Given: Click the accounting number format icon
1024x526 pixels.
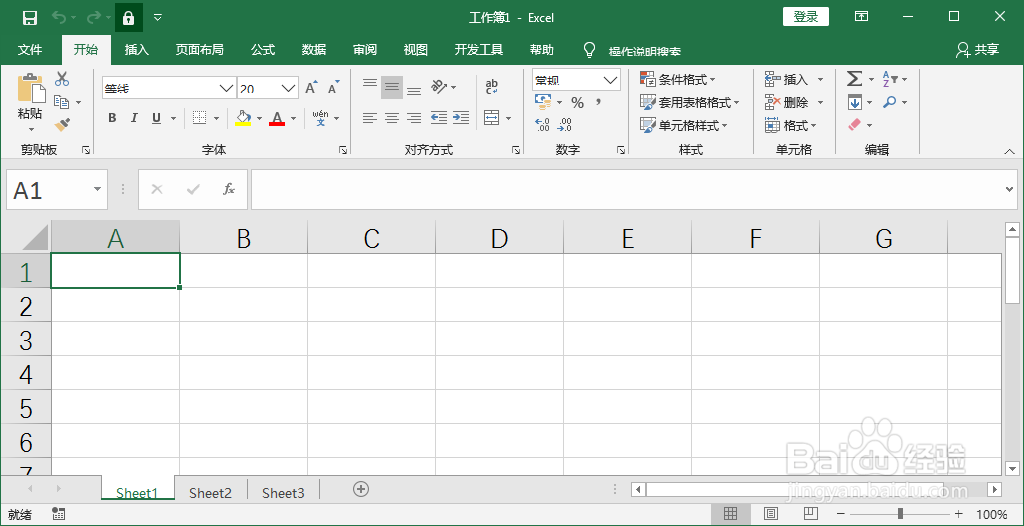Looking at the screenshot, I should (543, 102).
